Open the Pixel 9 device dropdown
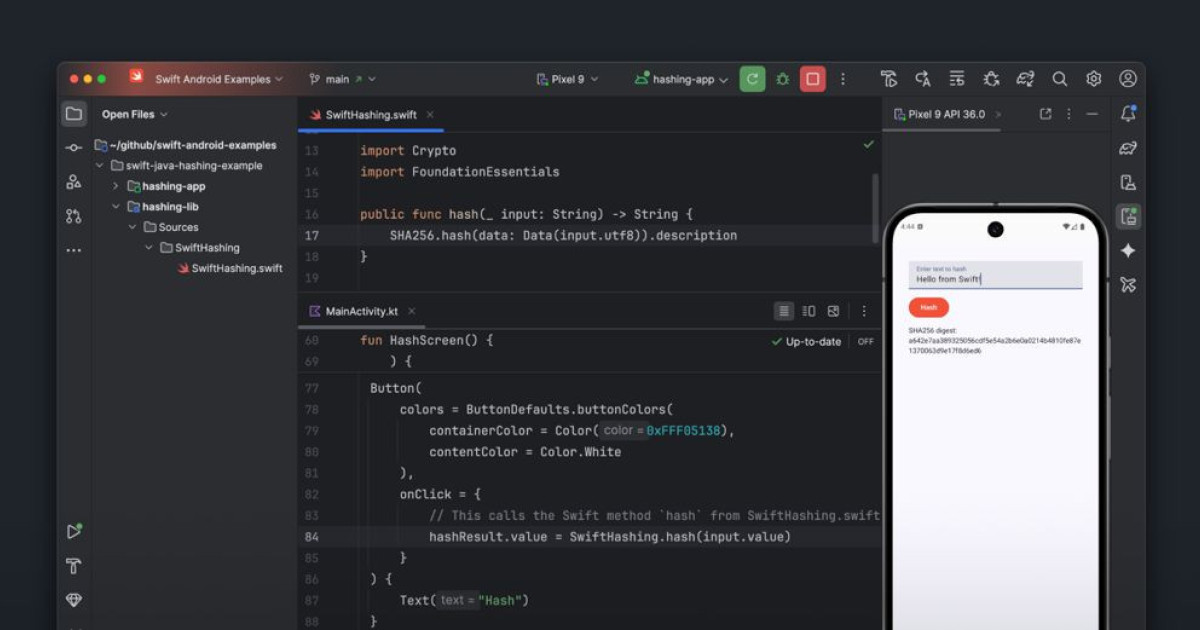1200x630 pixels. [x=566, y=79]
